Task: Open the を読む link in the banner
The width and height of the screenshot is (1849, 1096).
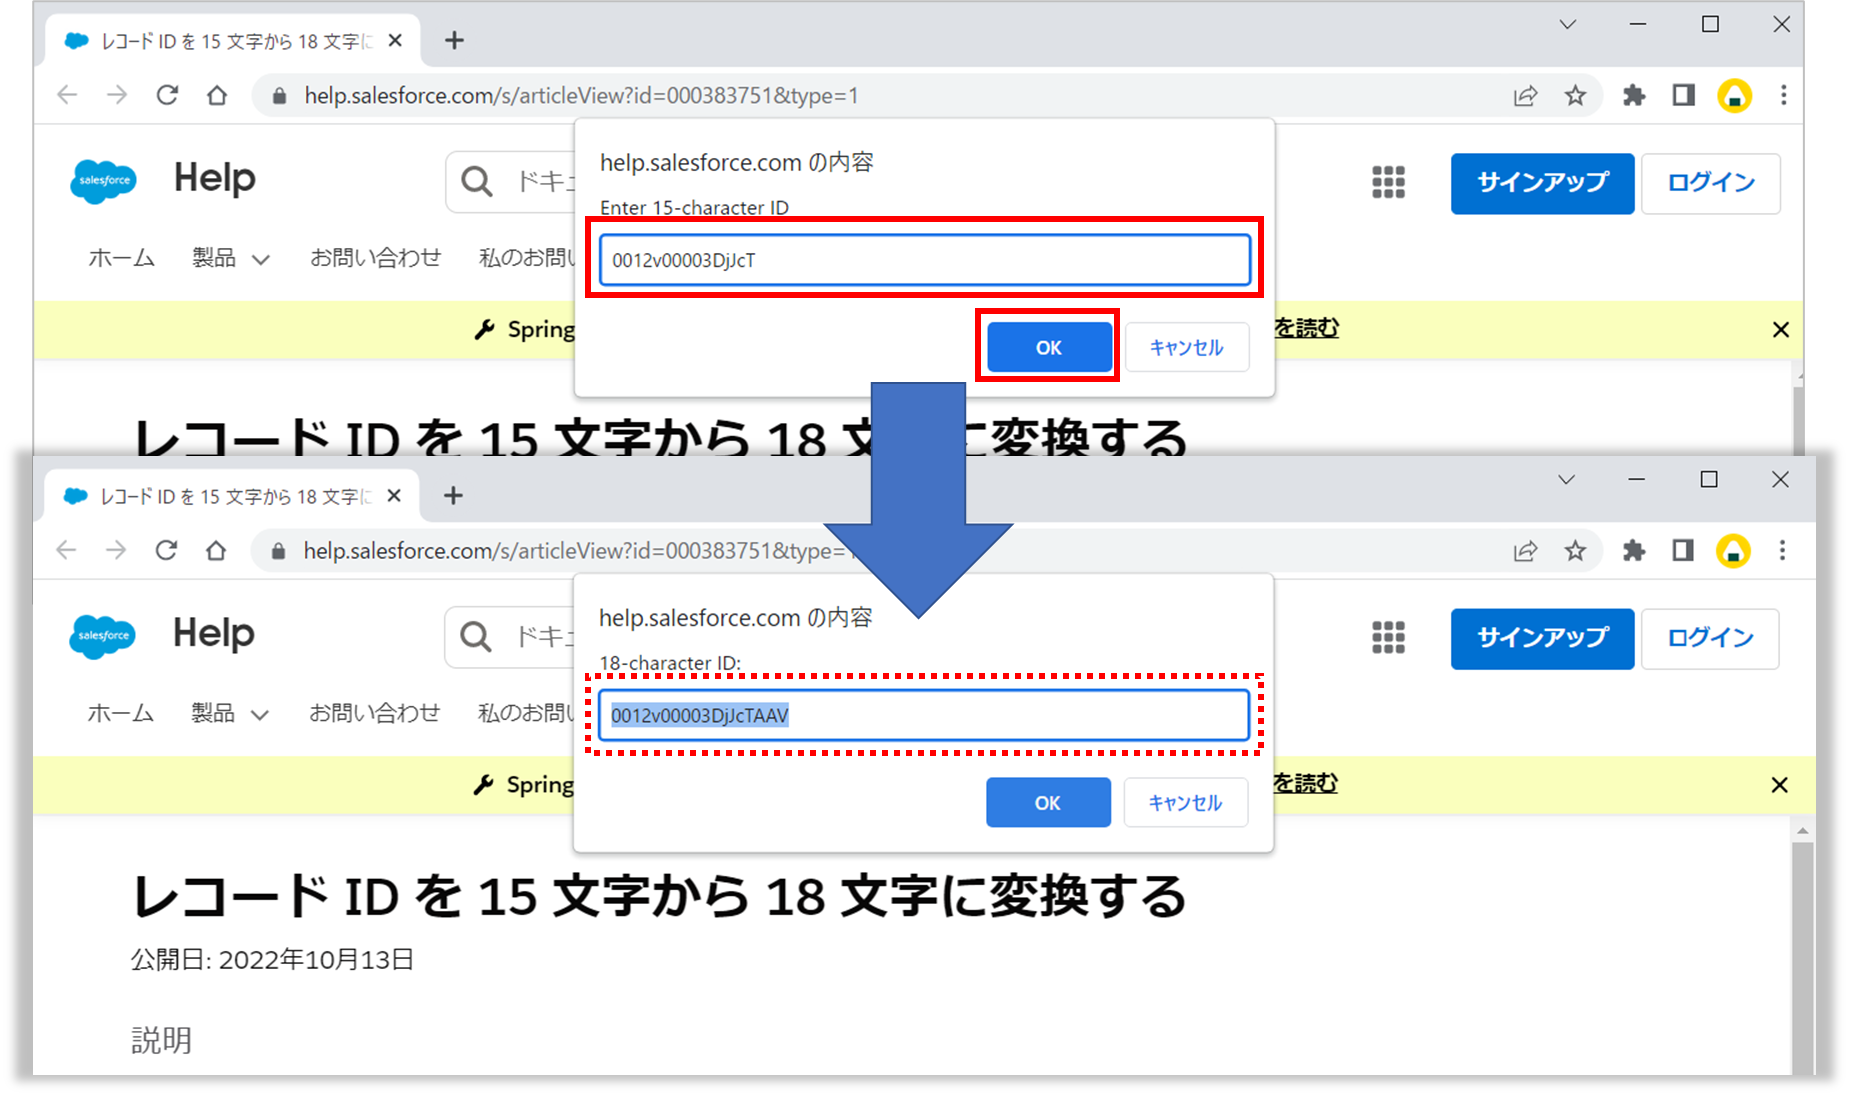Action: point(1307,328)
